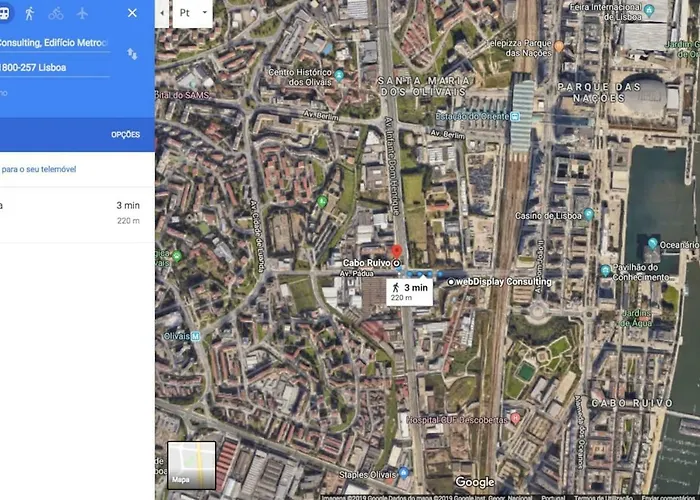
Task: Collapse the side panel with left arrow
Action: (162, 13)
